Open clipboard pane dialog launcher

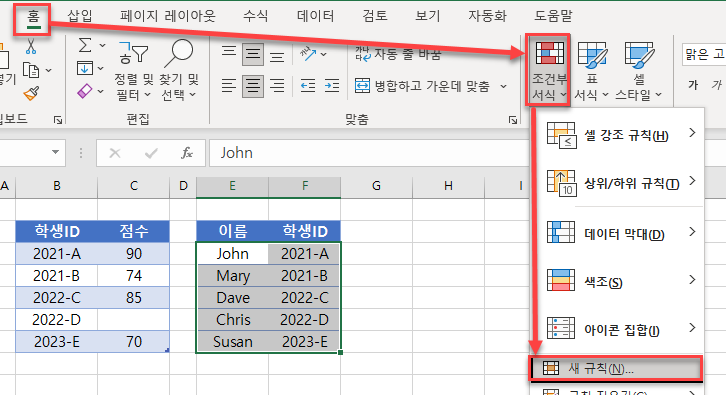click(x=58, y=120)
